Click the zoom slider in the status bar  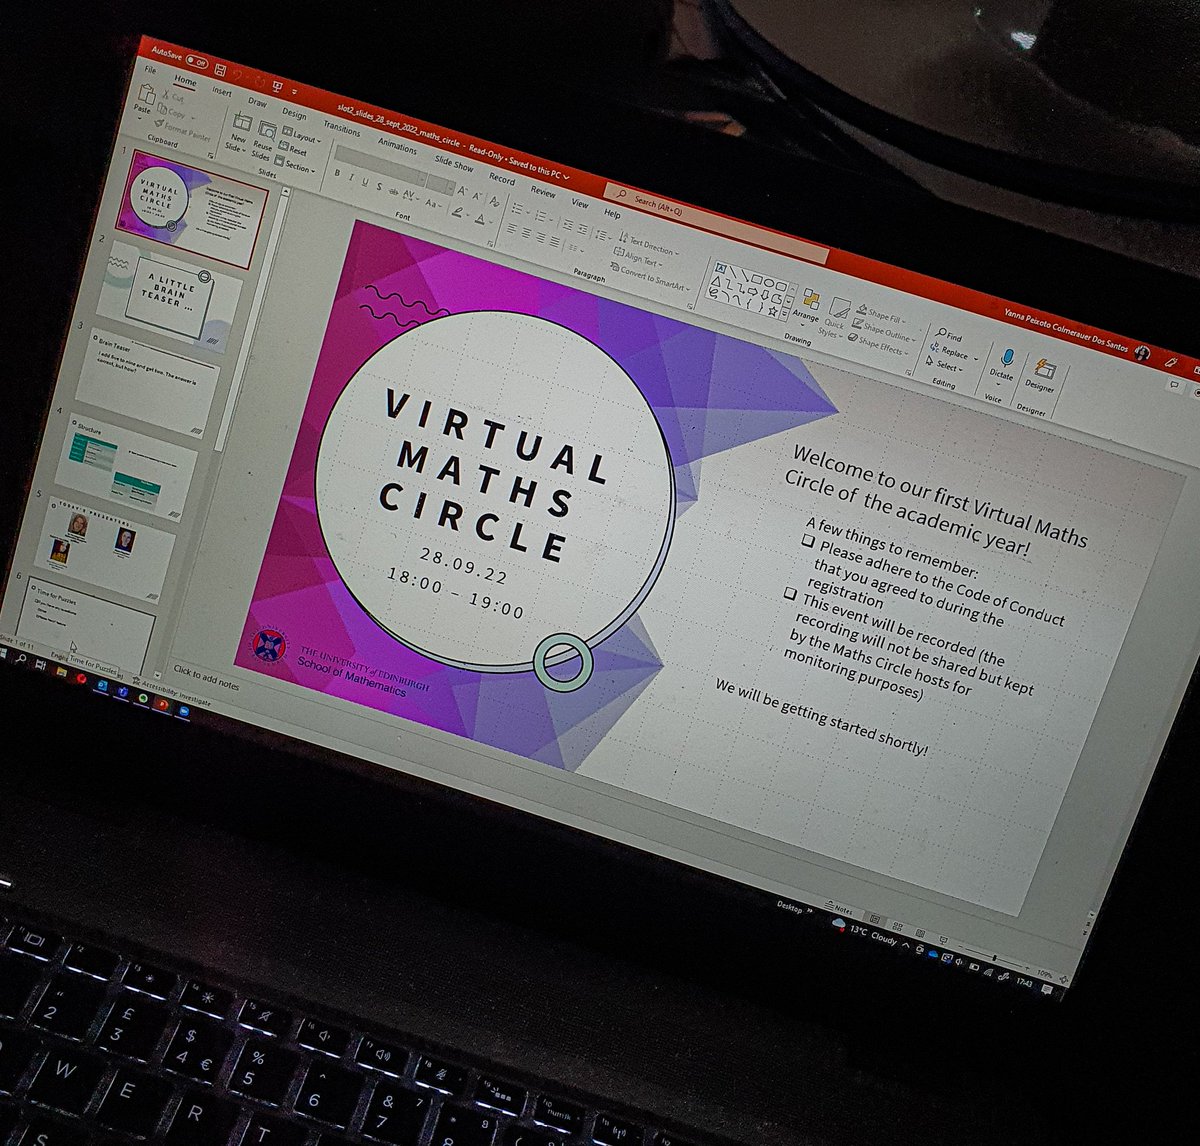click(994, 958)
